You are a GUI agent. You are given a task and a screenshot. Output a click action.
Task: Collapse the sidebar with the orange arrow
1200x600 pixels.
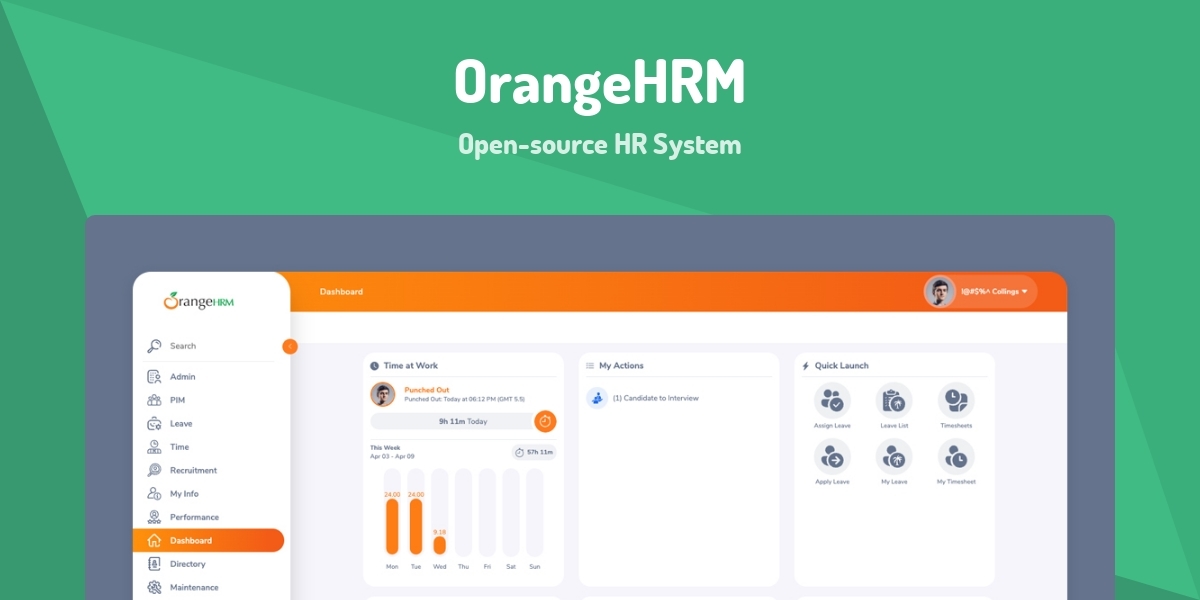click(x=290, y=346)
